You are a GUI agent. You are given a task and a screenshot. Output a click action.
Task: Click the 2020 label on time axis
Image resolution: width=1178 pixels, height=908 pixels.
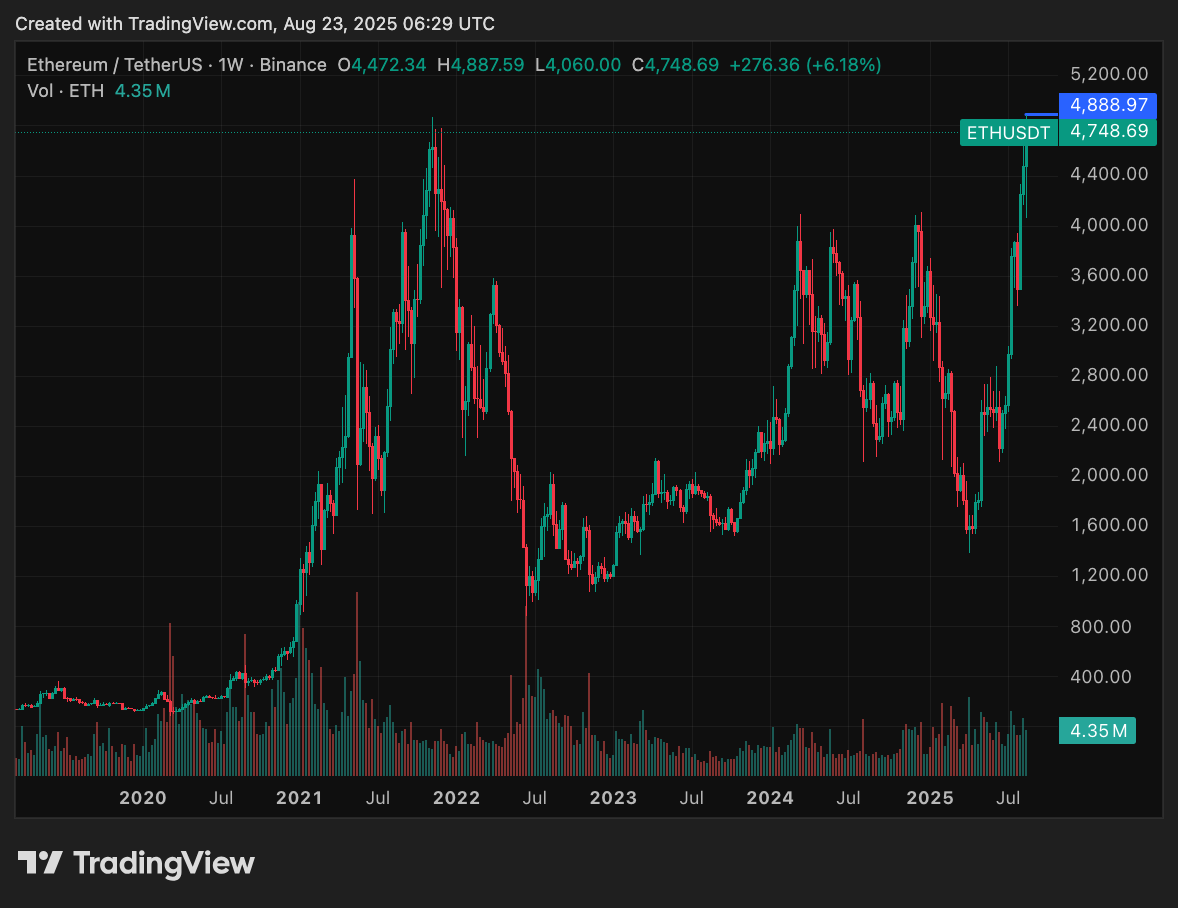[143, 798]
